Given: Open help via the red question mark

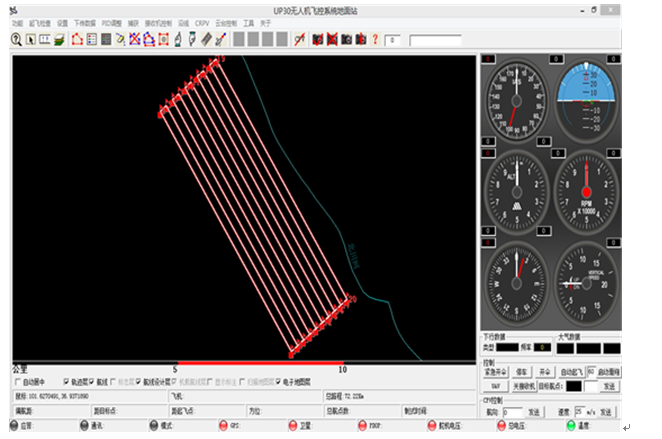Looking at the screenshot, I should (x=375, y=40).
